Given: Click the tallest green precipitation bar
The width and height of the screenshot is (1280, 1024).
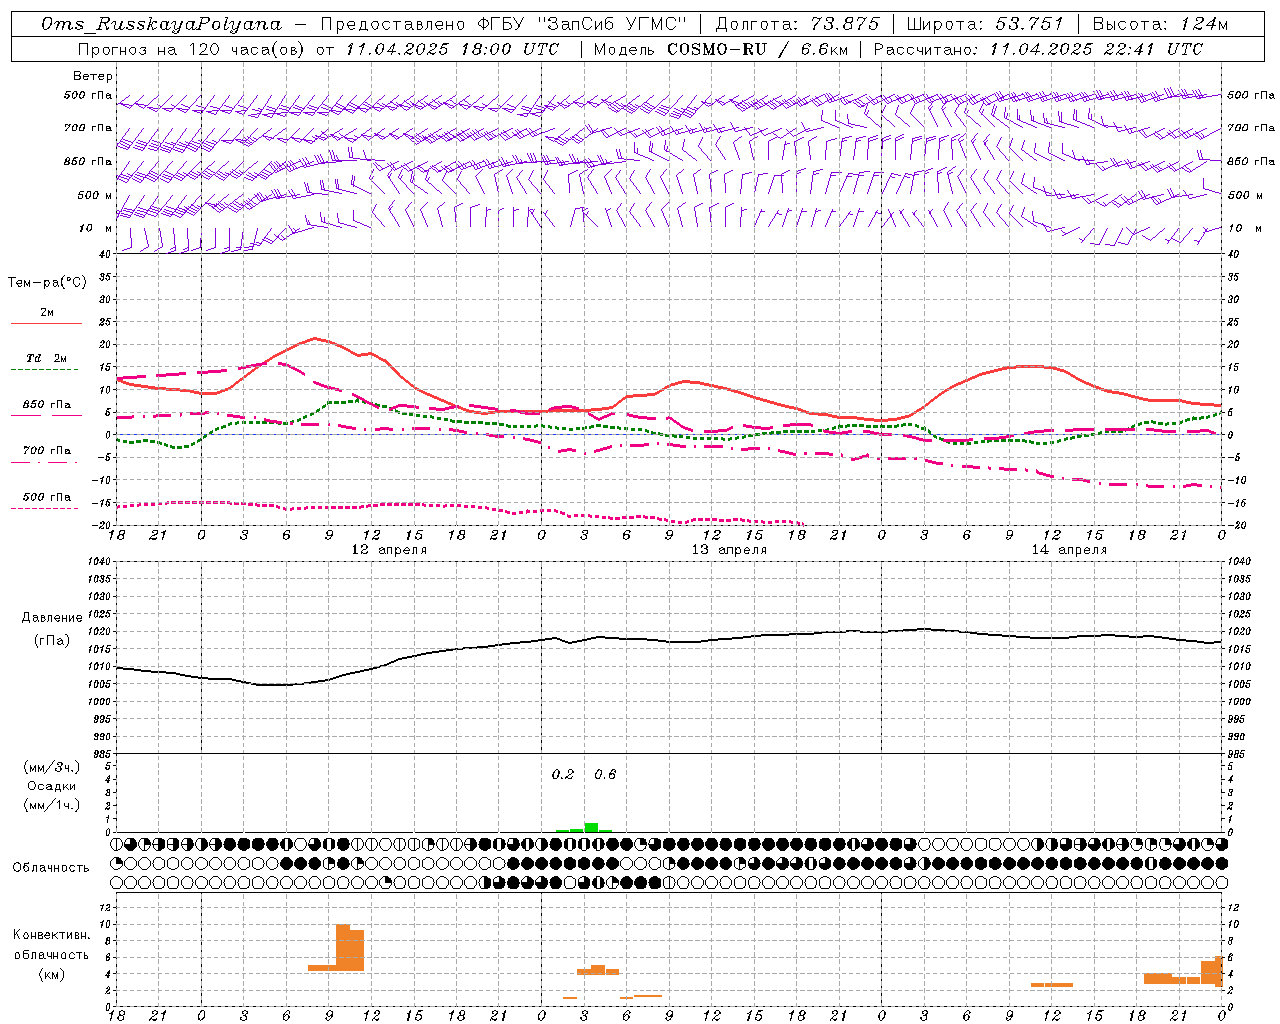Looking at the screenshot, I should tap(591, 828).
